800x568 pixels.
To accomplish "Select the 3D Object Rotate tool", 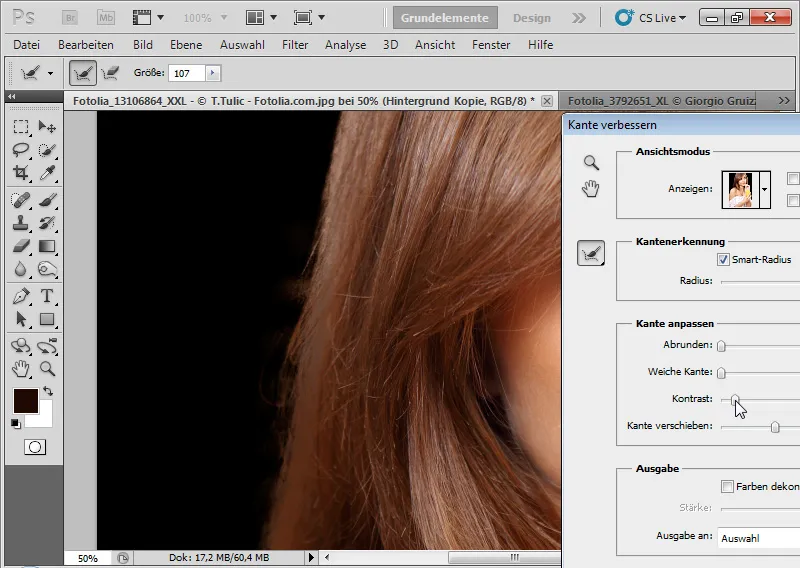I will [21, 345].
